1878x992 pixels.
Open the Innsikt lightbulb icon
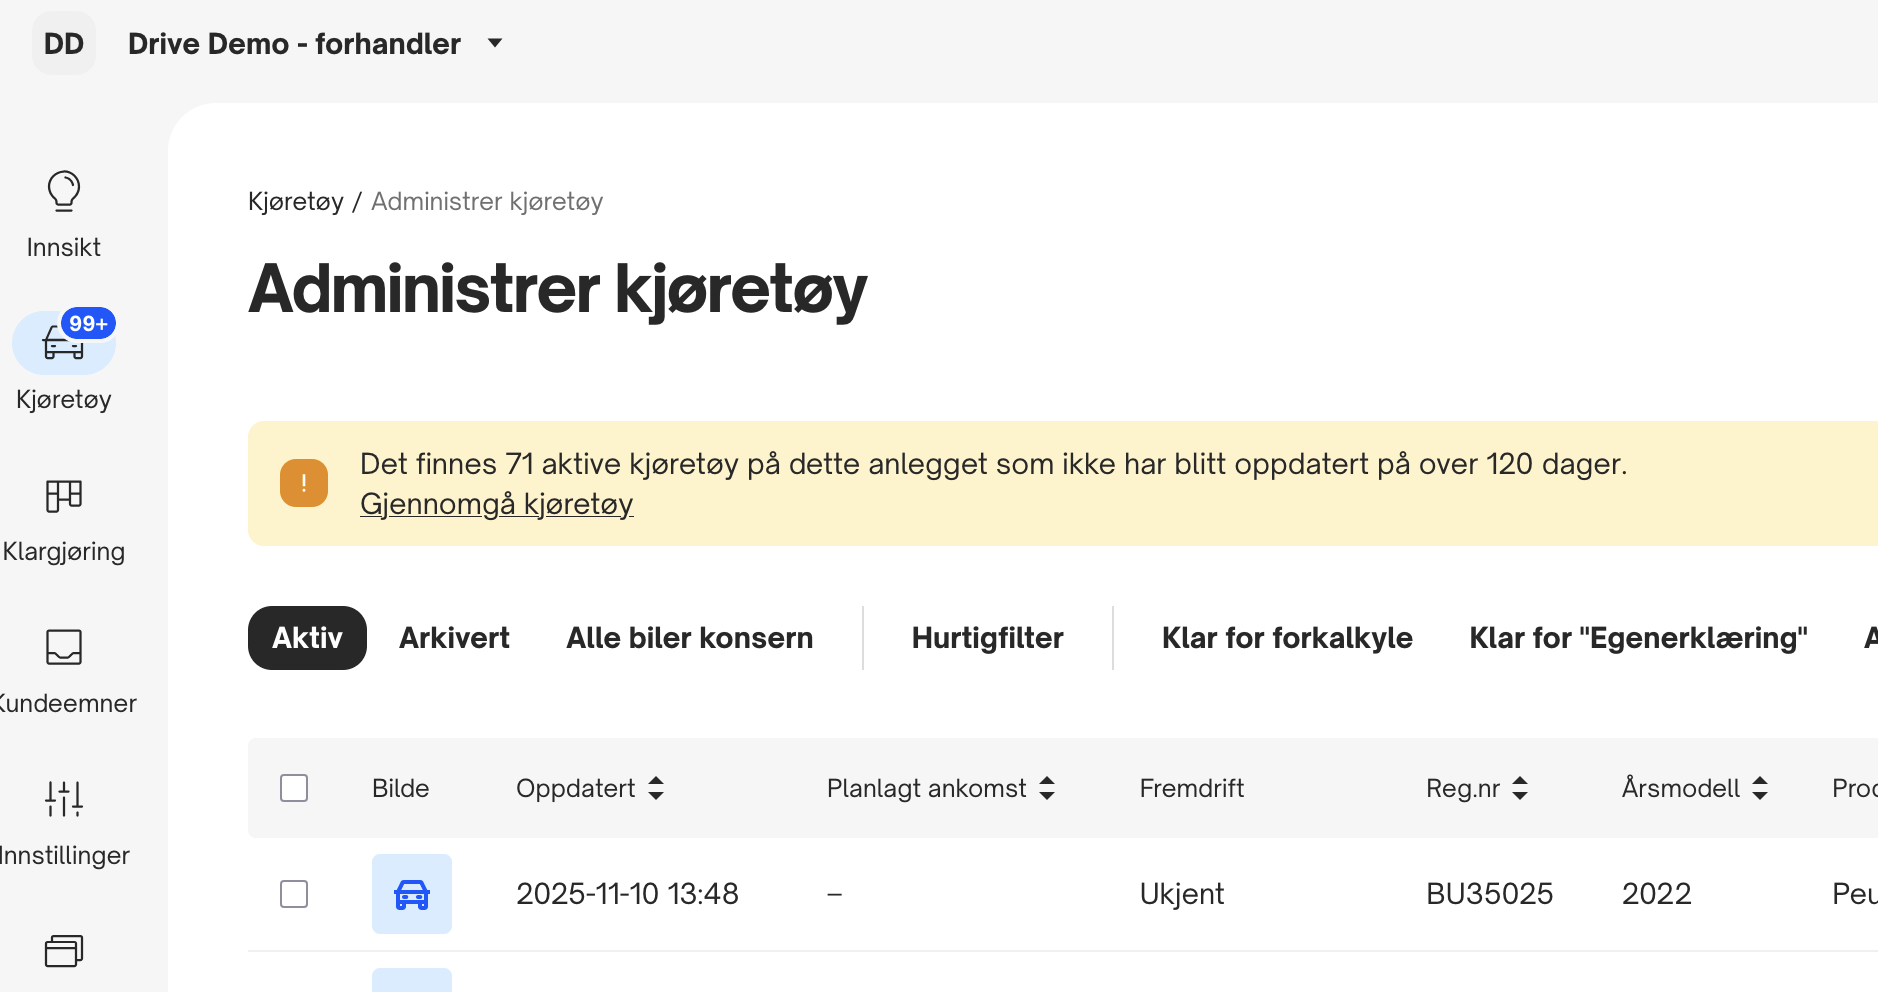64,191
